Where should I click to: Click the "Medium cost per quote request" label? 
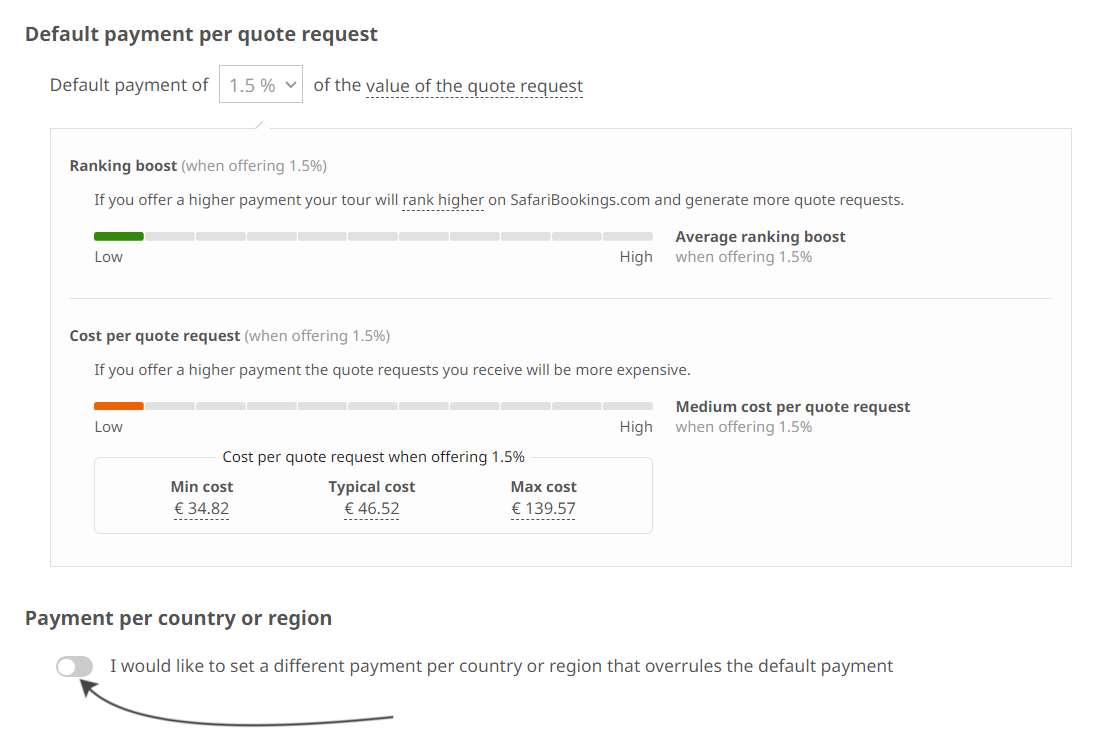tap(793, 407)
